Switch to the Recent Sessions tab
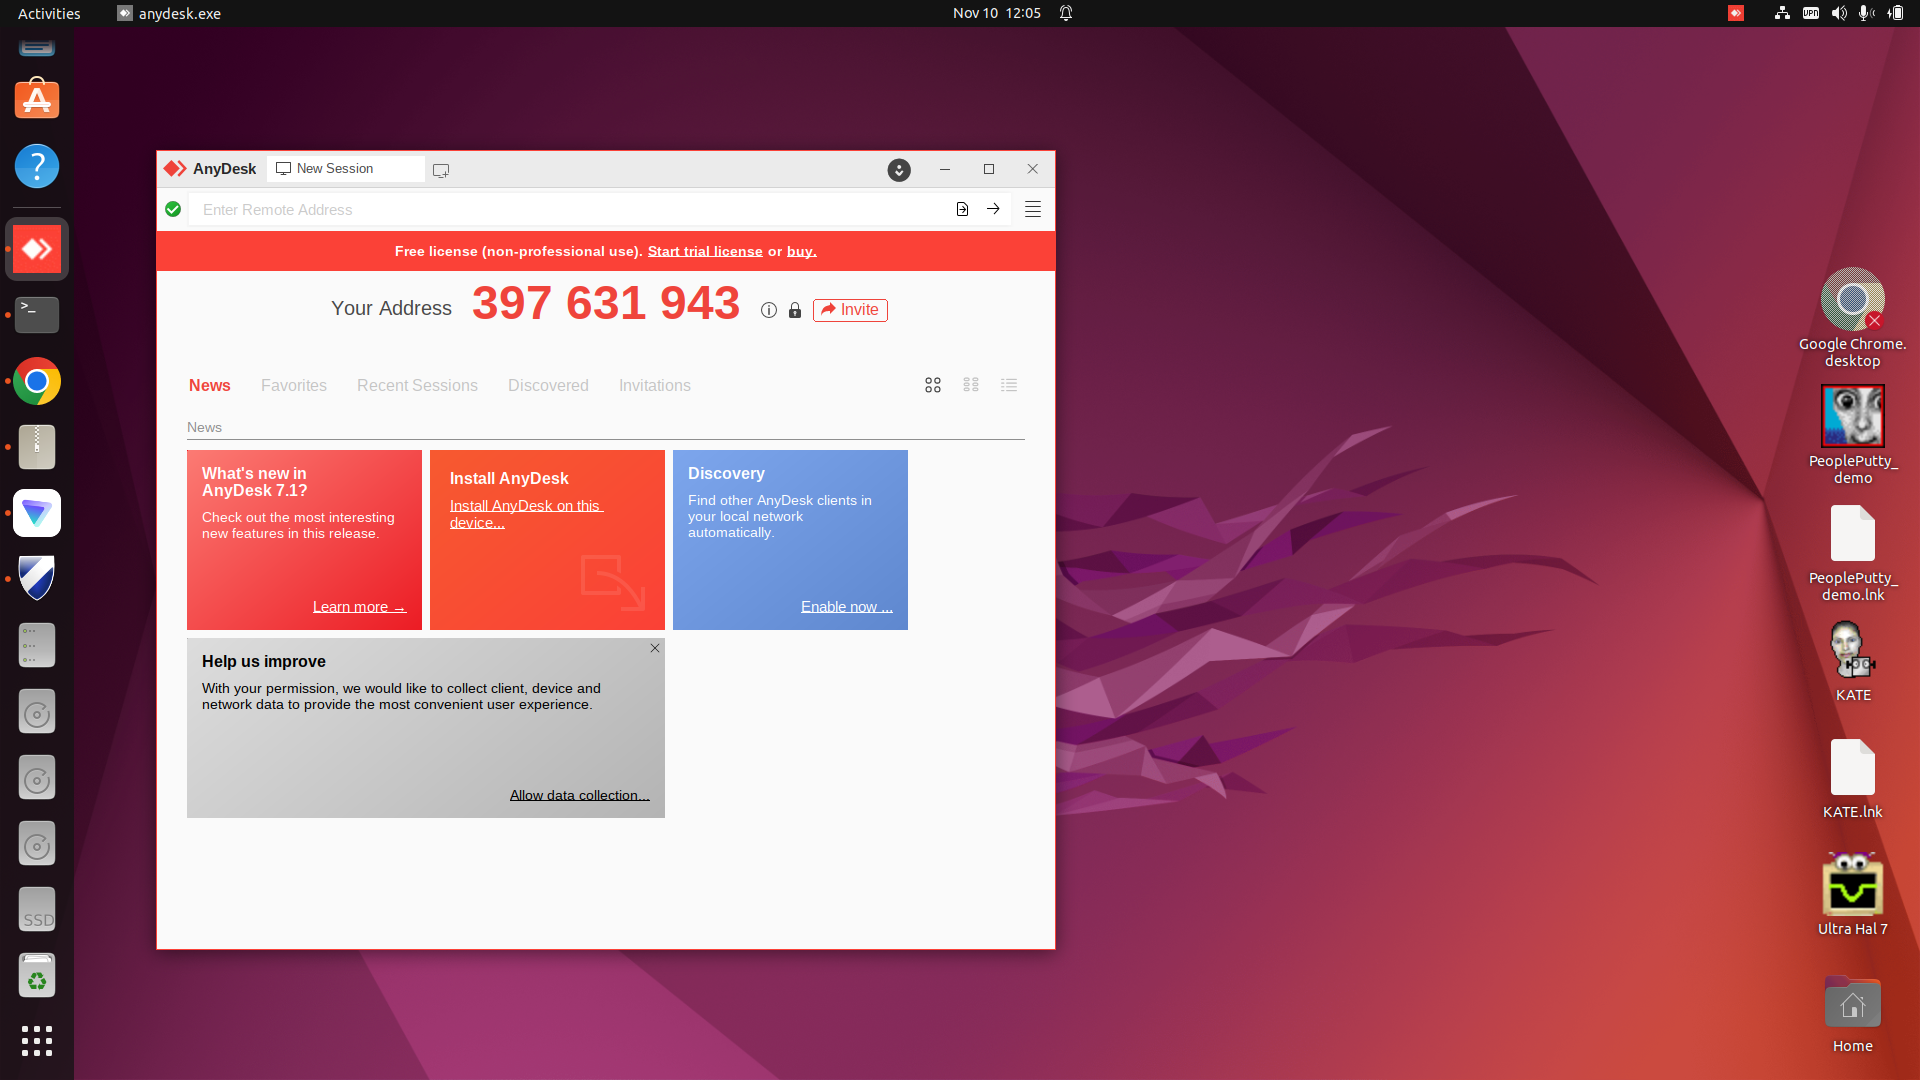The height and width of the screenshot is (1080, 1920). click(x=417, y=386)
